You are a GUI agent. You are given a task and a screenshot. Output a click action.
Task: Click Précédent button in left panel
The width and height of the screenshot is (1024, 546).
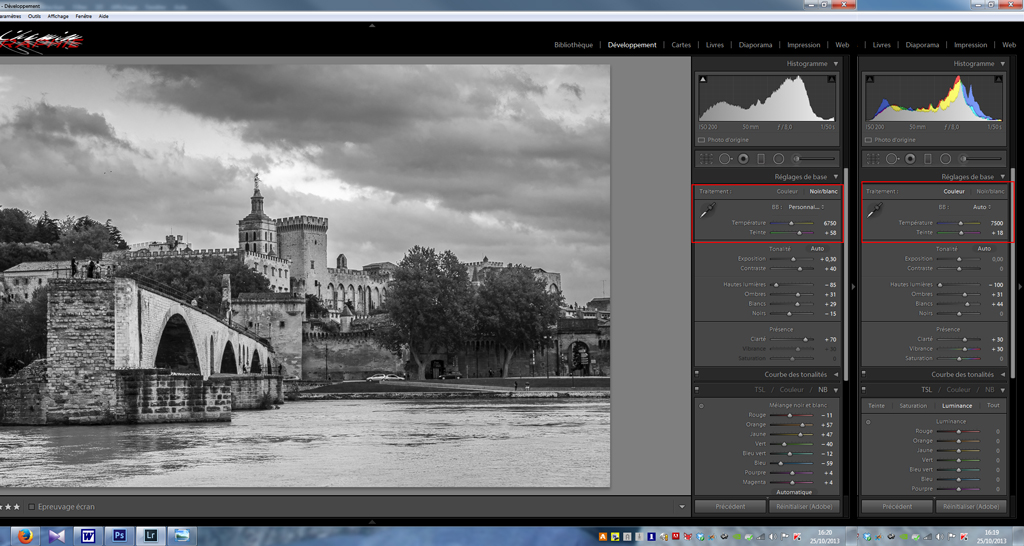[730, 506]
